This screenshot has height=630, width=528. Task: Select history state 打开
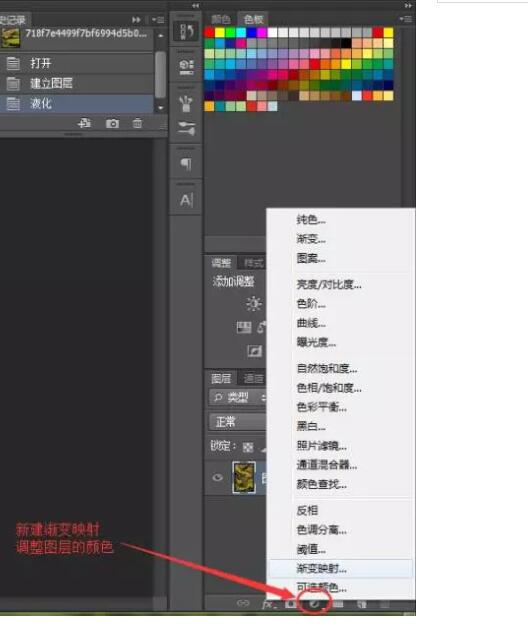click(x=77, y=63)
